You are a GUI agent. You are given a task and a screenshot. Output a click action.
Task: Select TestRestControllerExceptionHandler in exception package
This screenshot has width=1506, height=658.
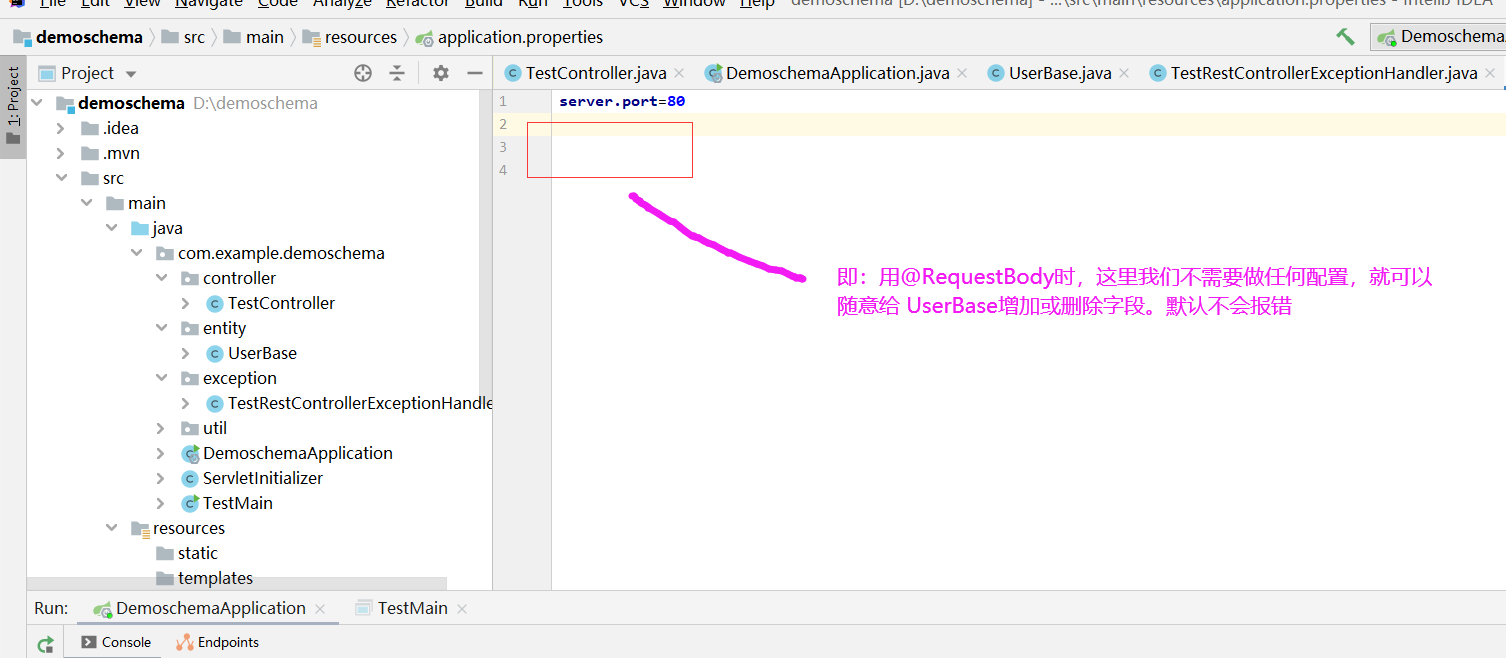tap(355, 403)
